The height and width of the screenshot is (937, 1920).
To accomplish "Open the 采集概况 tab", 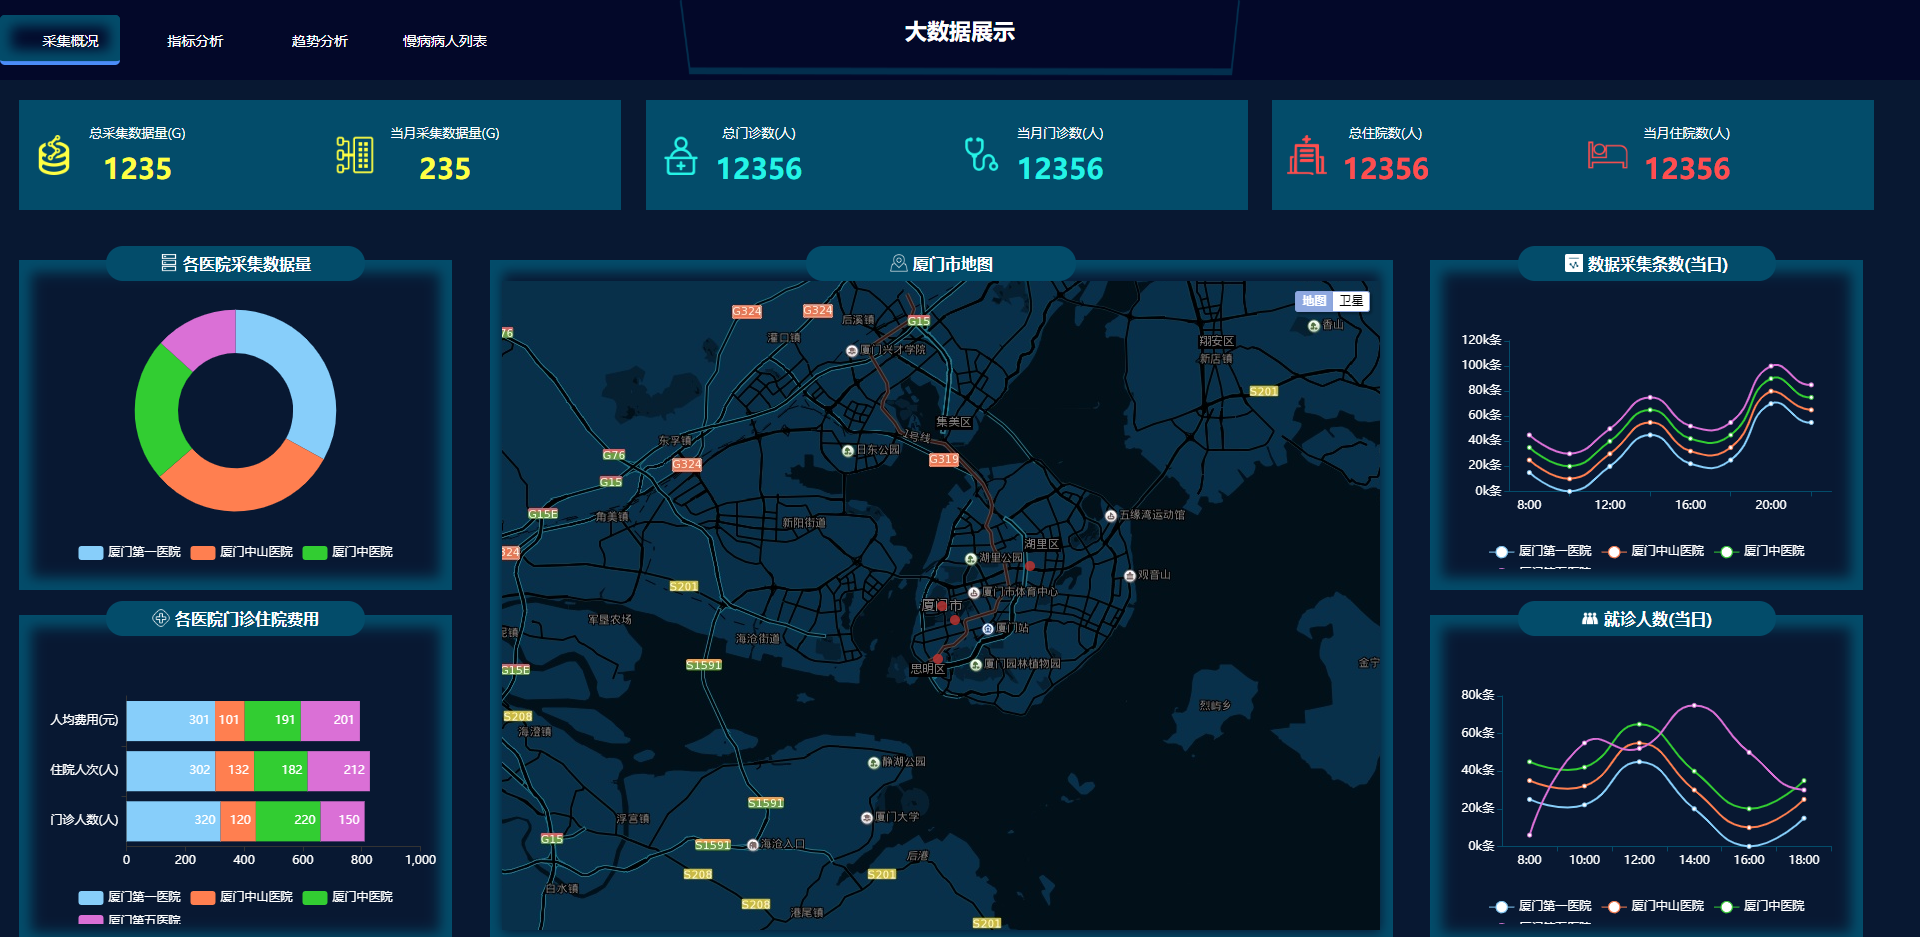I will [x=60, y=40].
